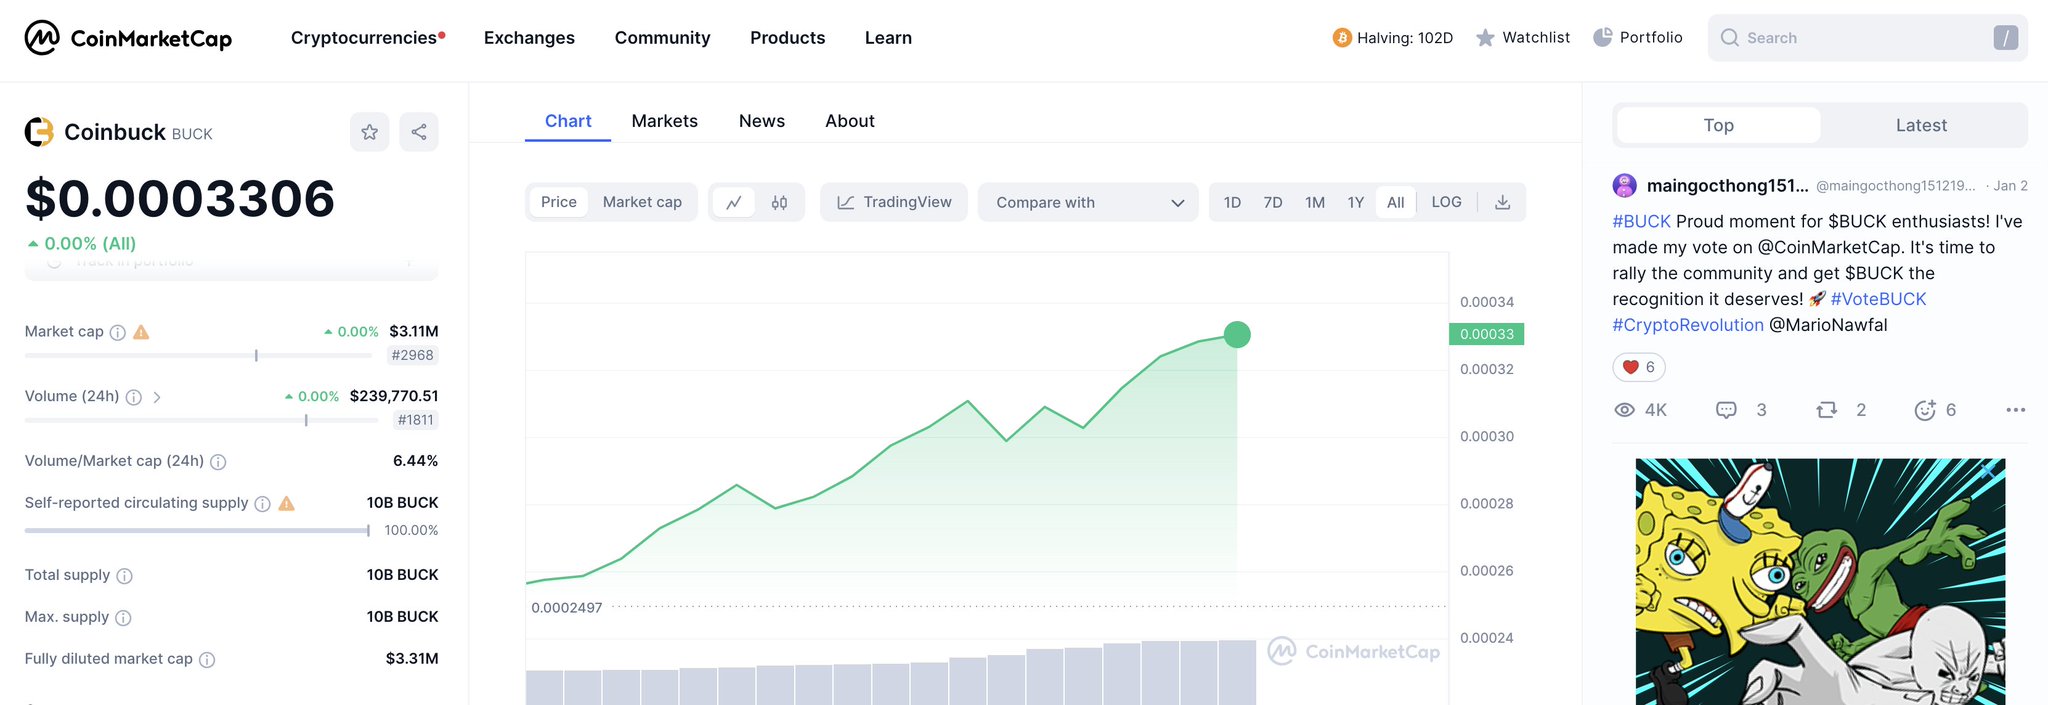Open Max. supply info icon
Screen dimensions: 2048x705
[123, 618]
